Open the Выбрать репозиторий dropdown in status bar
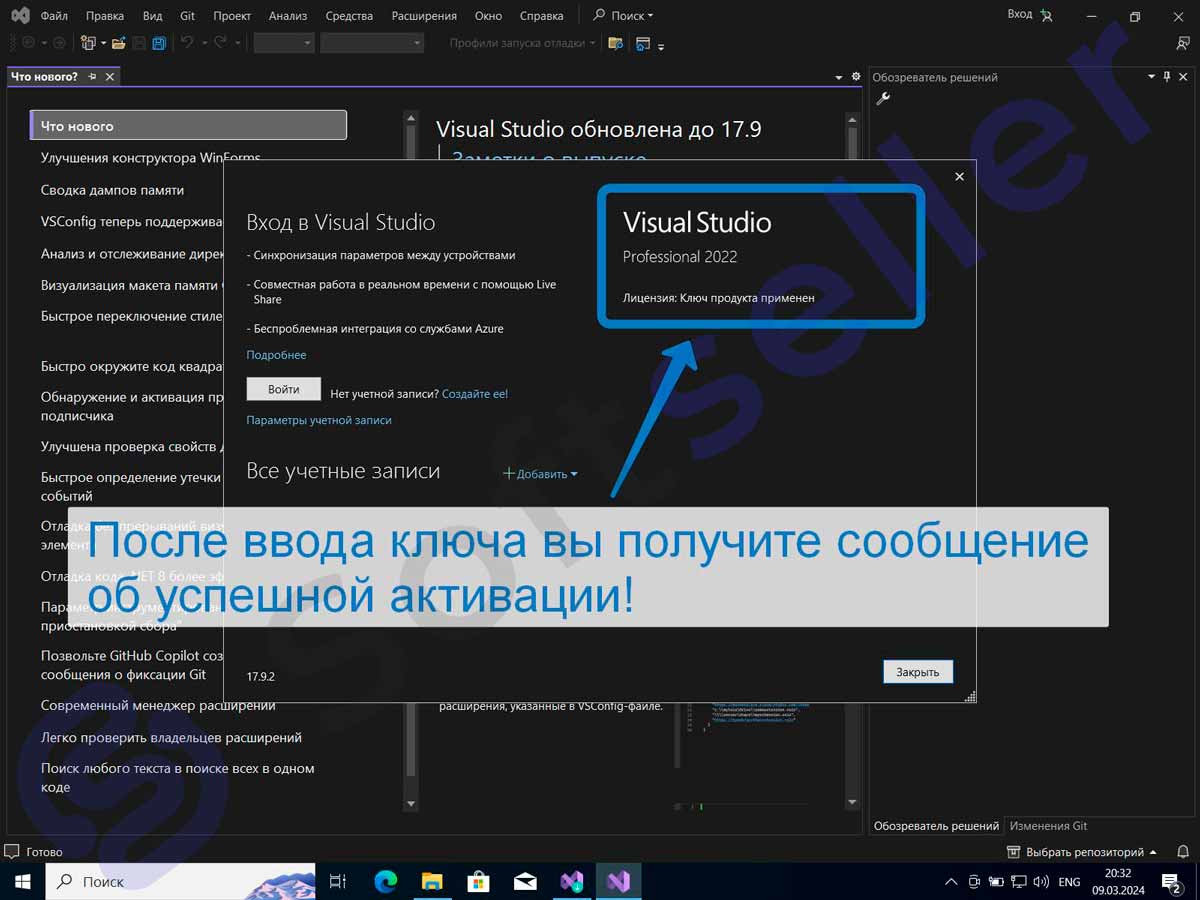Viewport: 1200px width, 900px height. click(x=1083, y=852)
